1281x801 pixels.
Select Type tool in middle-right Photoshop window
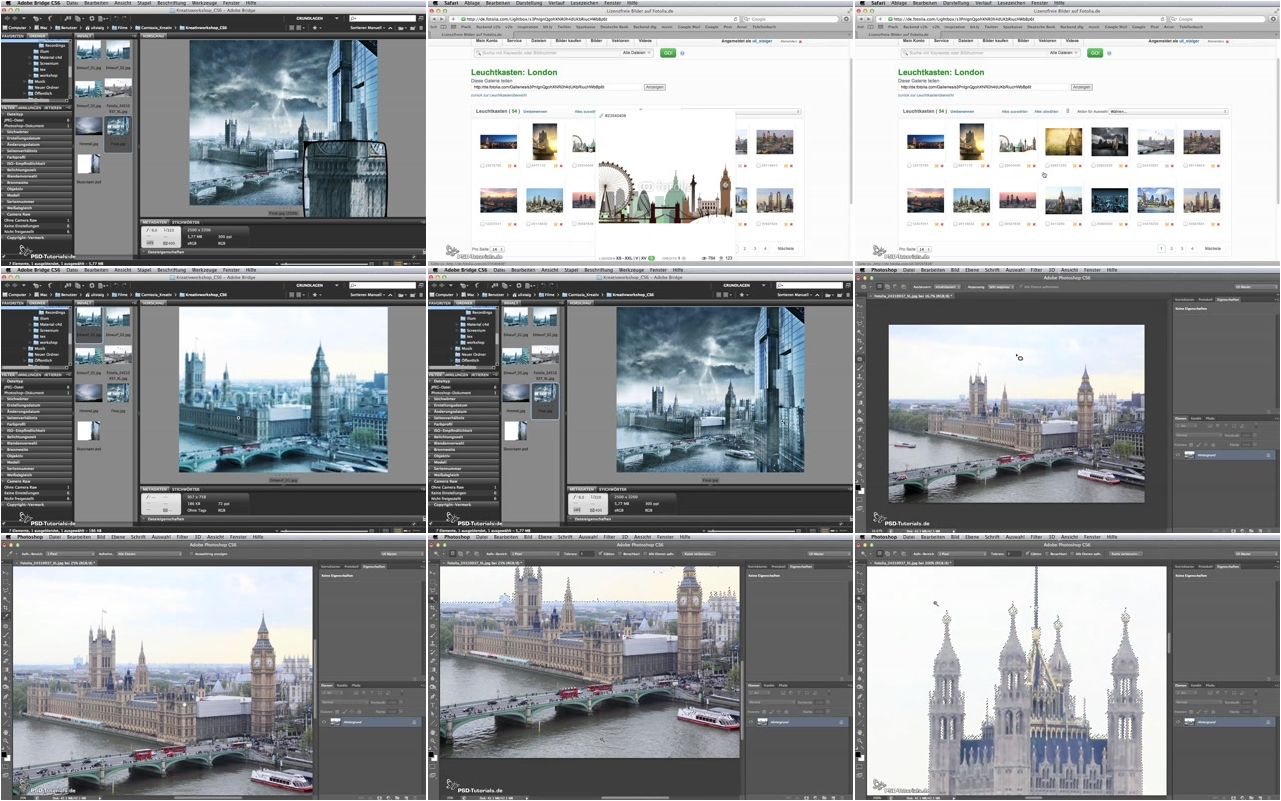point(860,438)
